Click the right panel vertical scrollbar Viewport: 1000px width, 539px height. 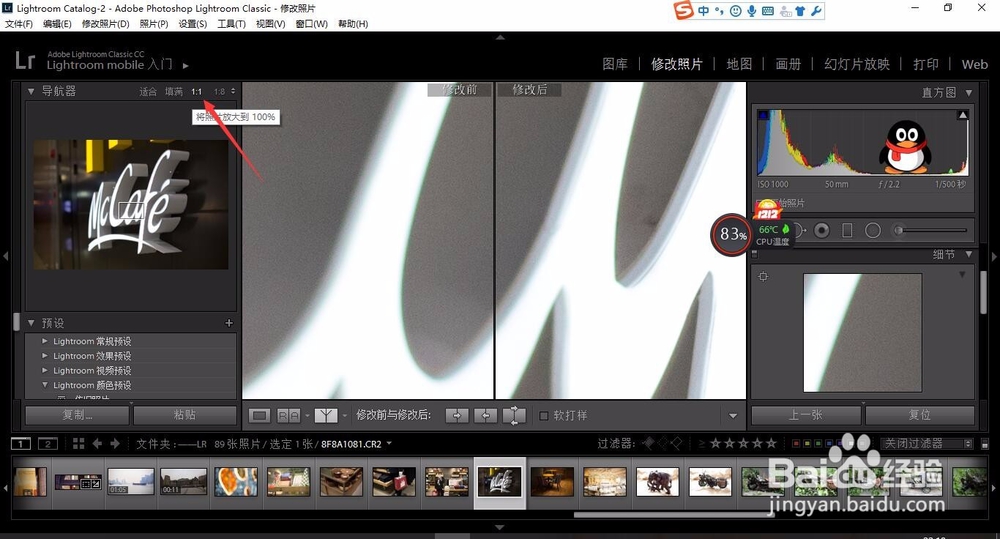point(983,292)
